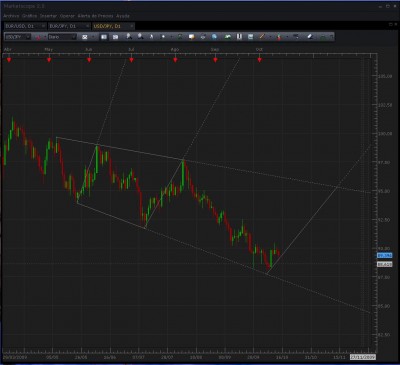Screen dimensions: 400x365
Task: Switch to the EUR/USD, D1 chart tab
Action: [x=20, y=26]
